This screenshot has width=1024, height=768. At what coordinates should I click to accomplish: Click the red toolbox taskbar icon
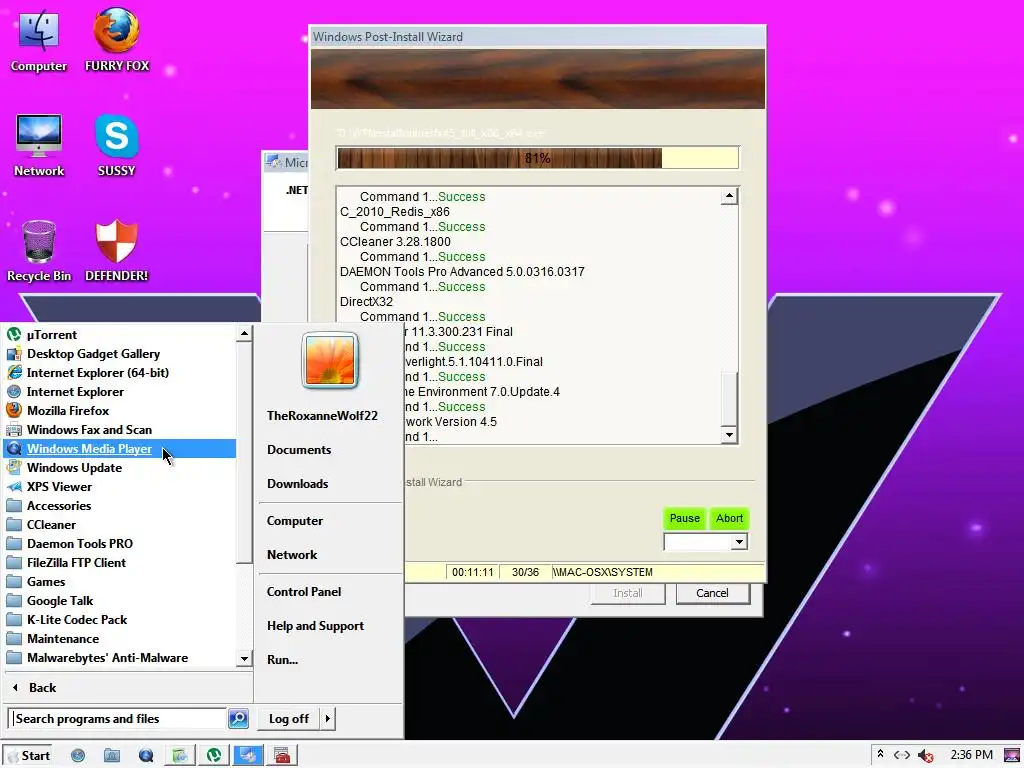[282, 756]
